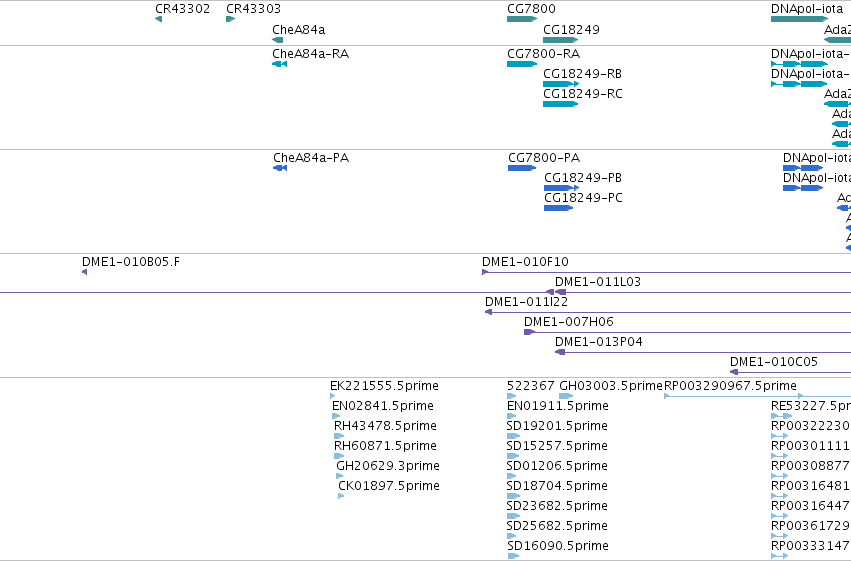Click the DNApol-iota gene label in the top track

(807, 9)
